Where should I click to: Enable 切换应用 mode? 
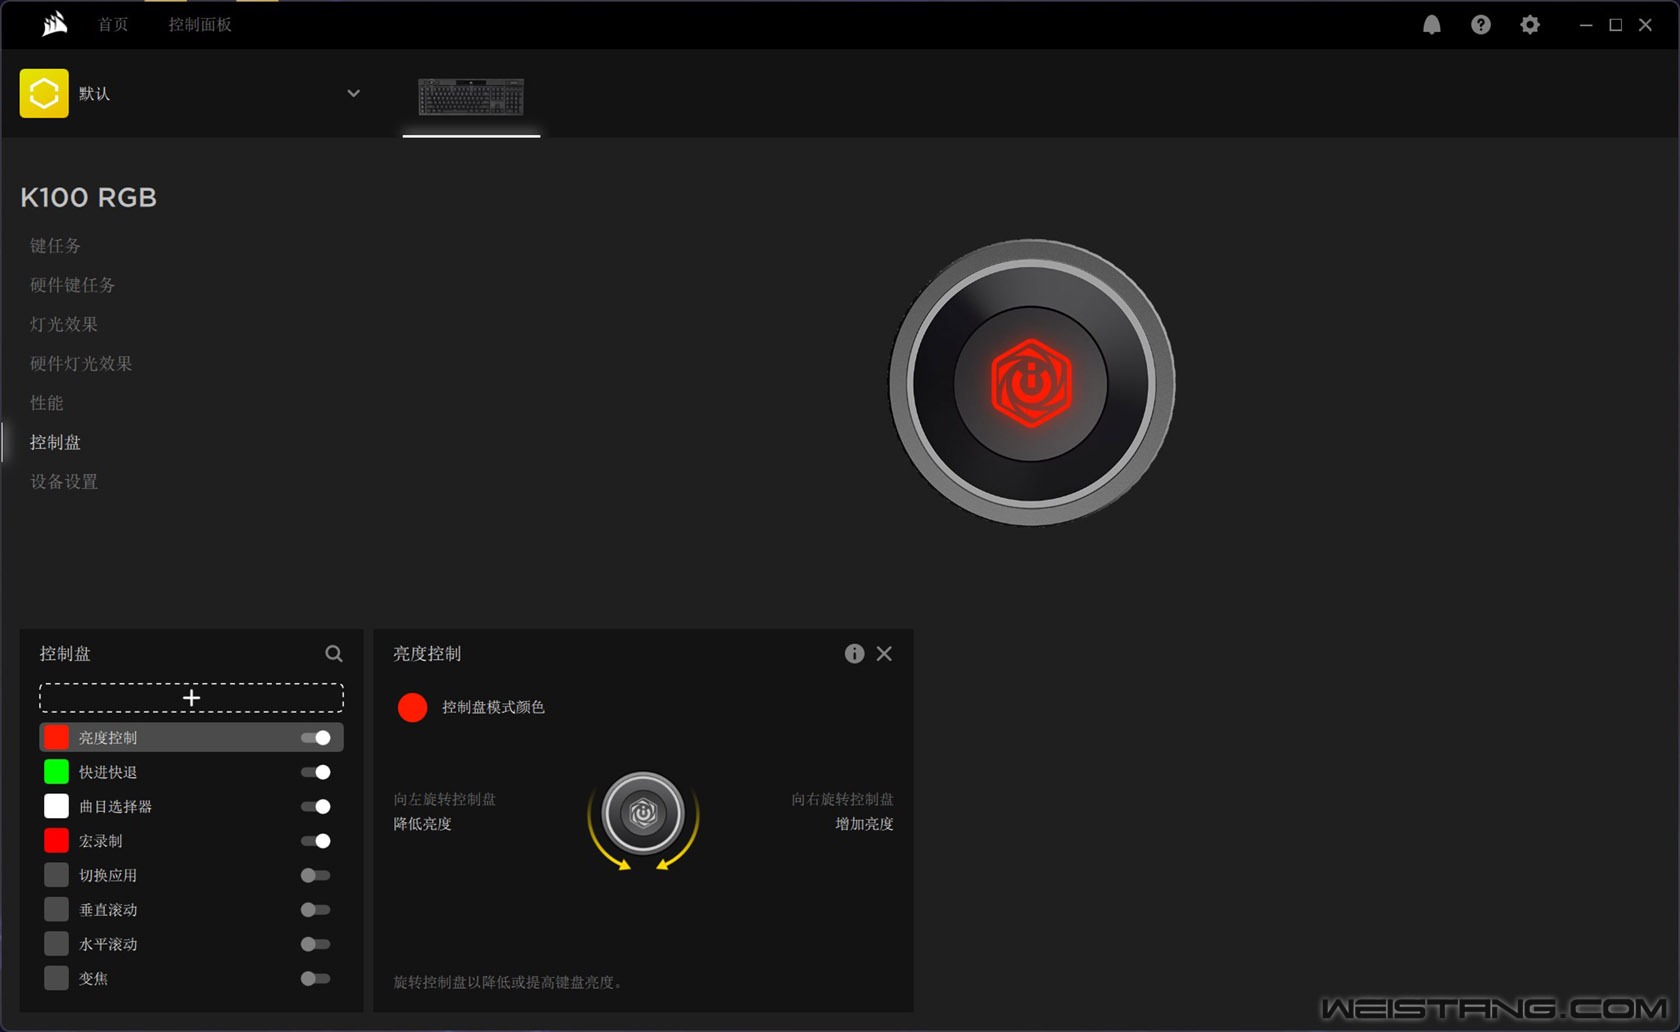coord(316,875)
